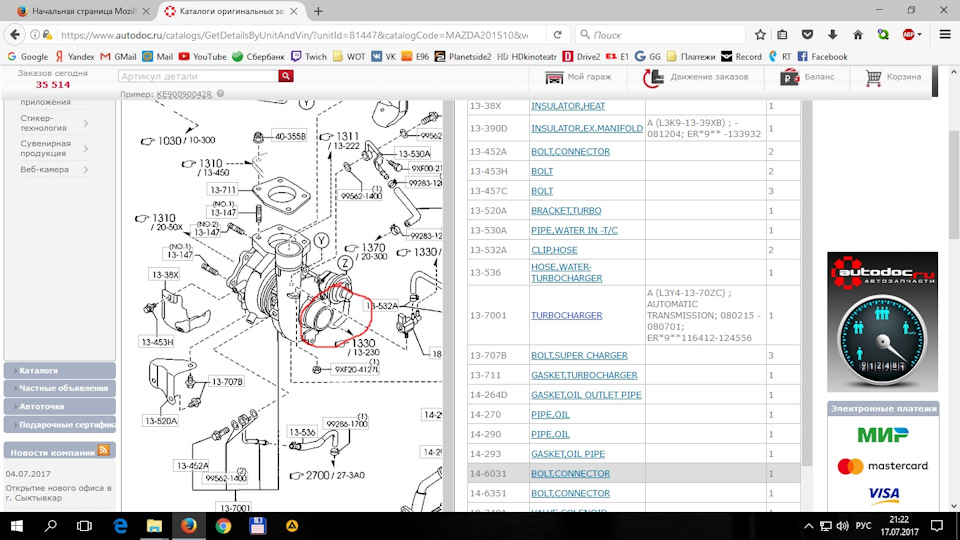This screenshot has height=540, width=960.
Task: Click the Артикул детали search field
Action: [198, 76]
